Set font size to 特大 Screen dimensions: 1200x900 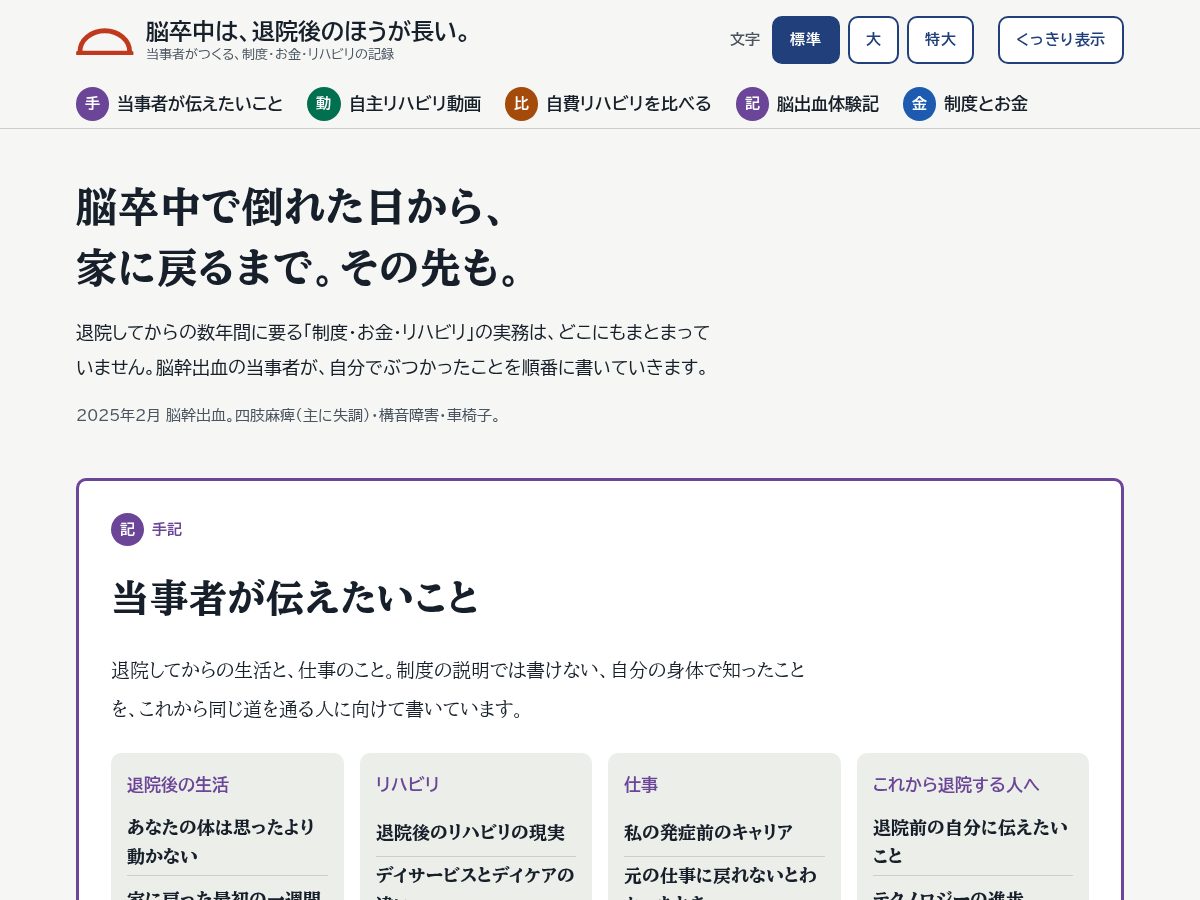coord(940,40)
